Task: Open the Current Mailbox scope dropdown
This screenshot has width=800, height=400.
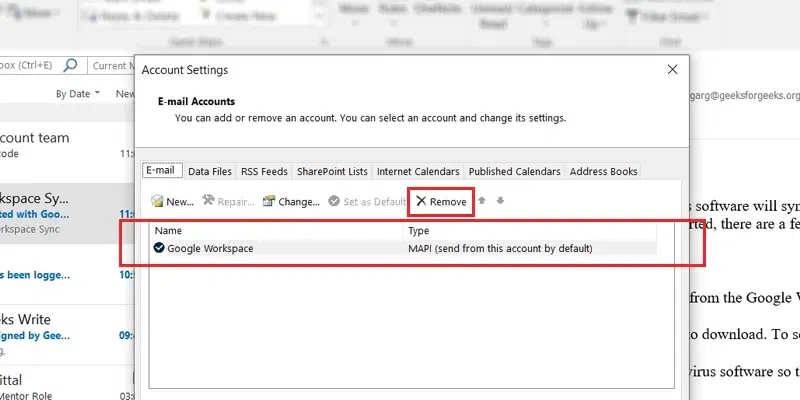Action: click(x=111, y=65)
